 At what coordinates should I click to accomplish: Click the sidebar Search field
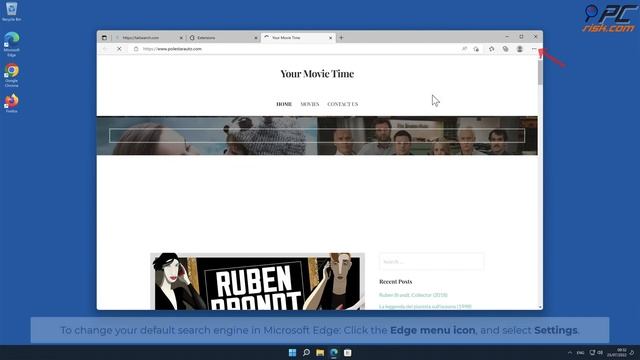[431, 262]
